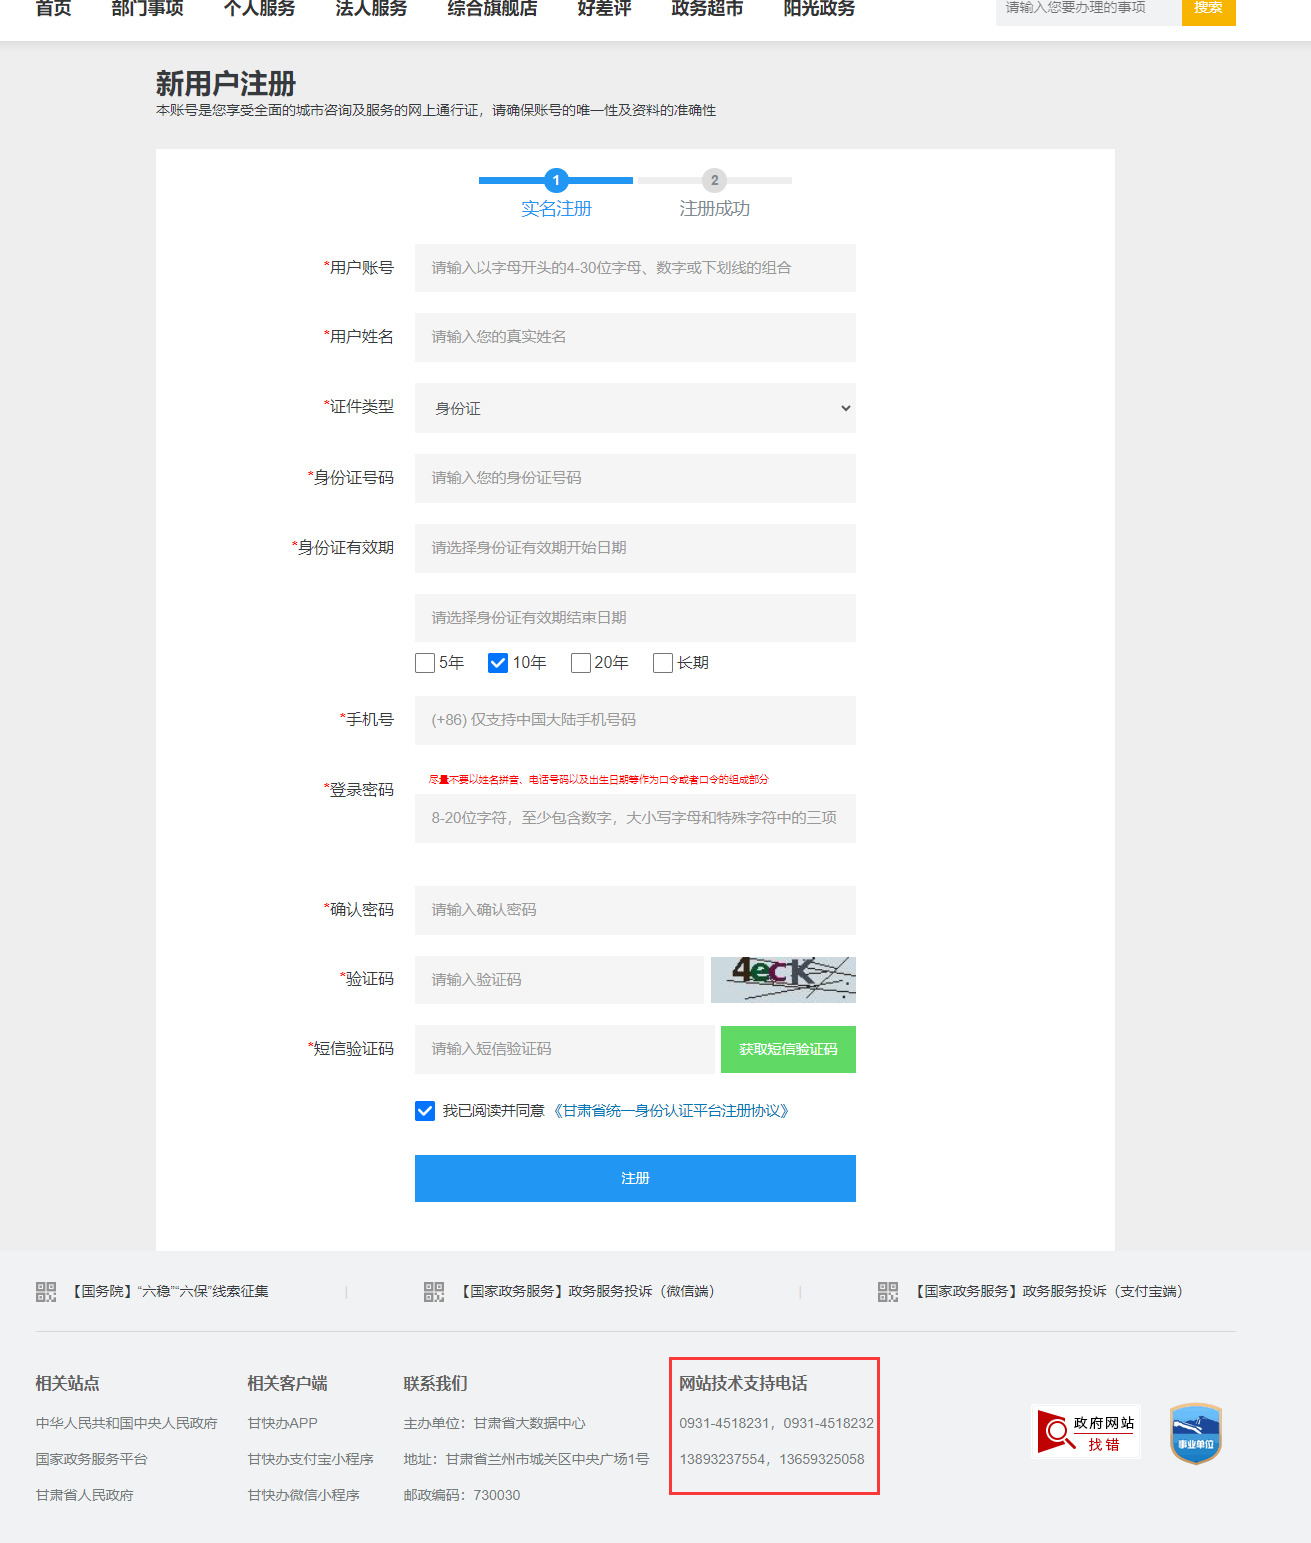Click the step 2 注册成功 circle indicator

pyautogui.click(x=714, y=181)
